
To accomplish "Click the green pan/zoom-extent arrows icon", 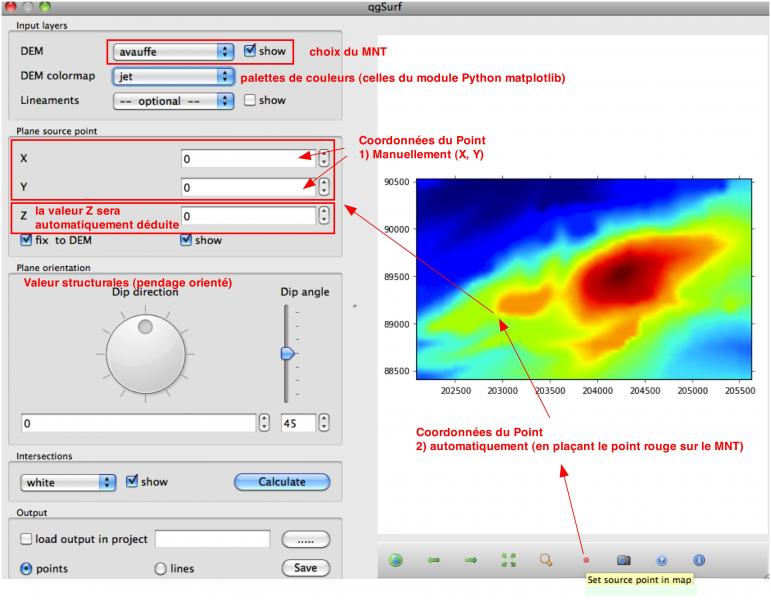I will [x=509, y=560].
